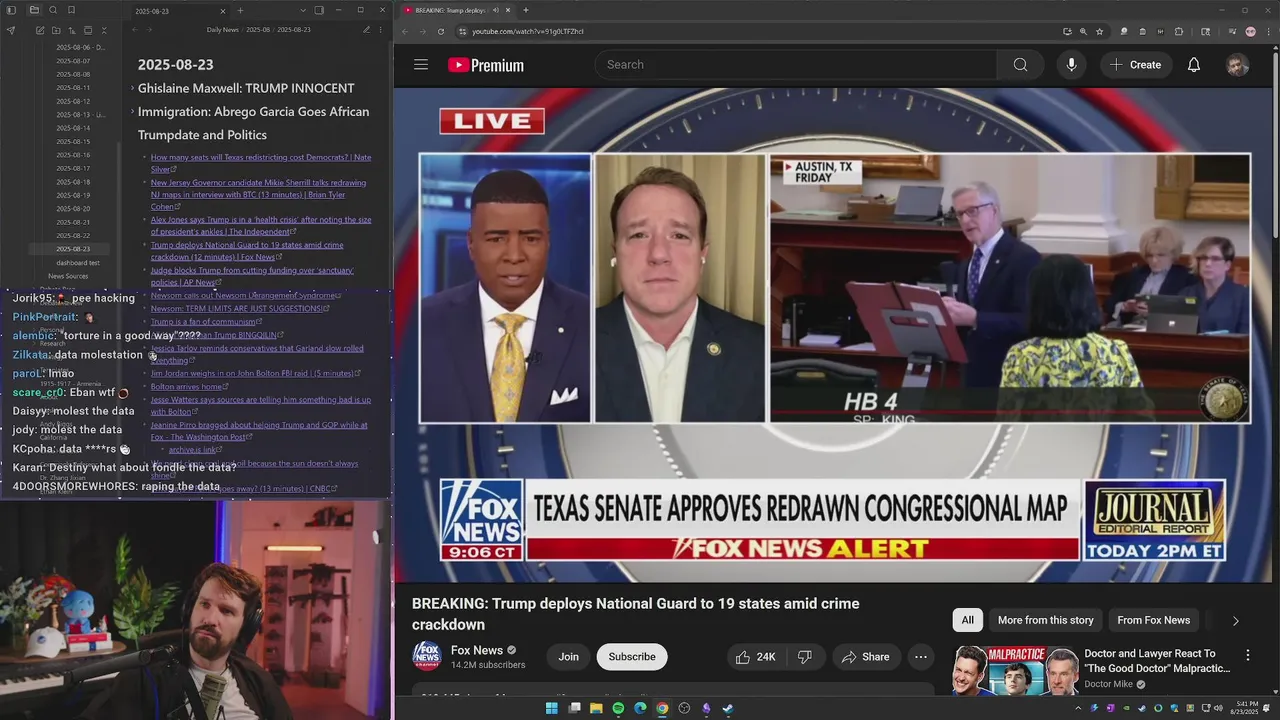Click the Daily News breadcrumb
This screenshot has width=1280, height=720.
[222, 30]
